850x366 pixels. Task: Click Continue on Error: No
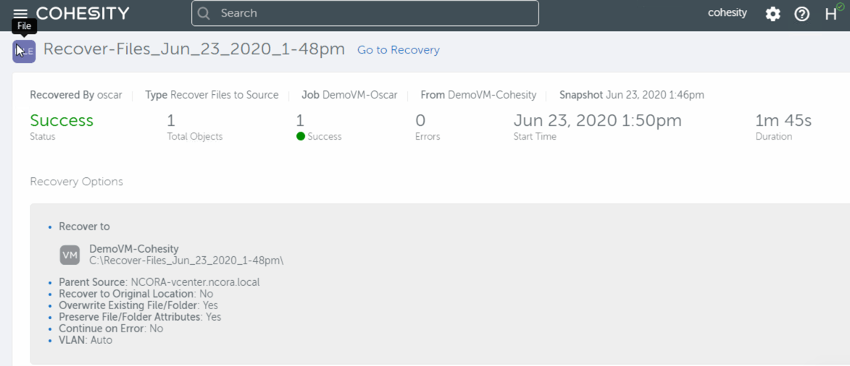click(111, 329)
